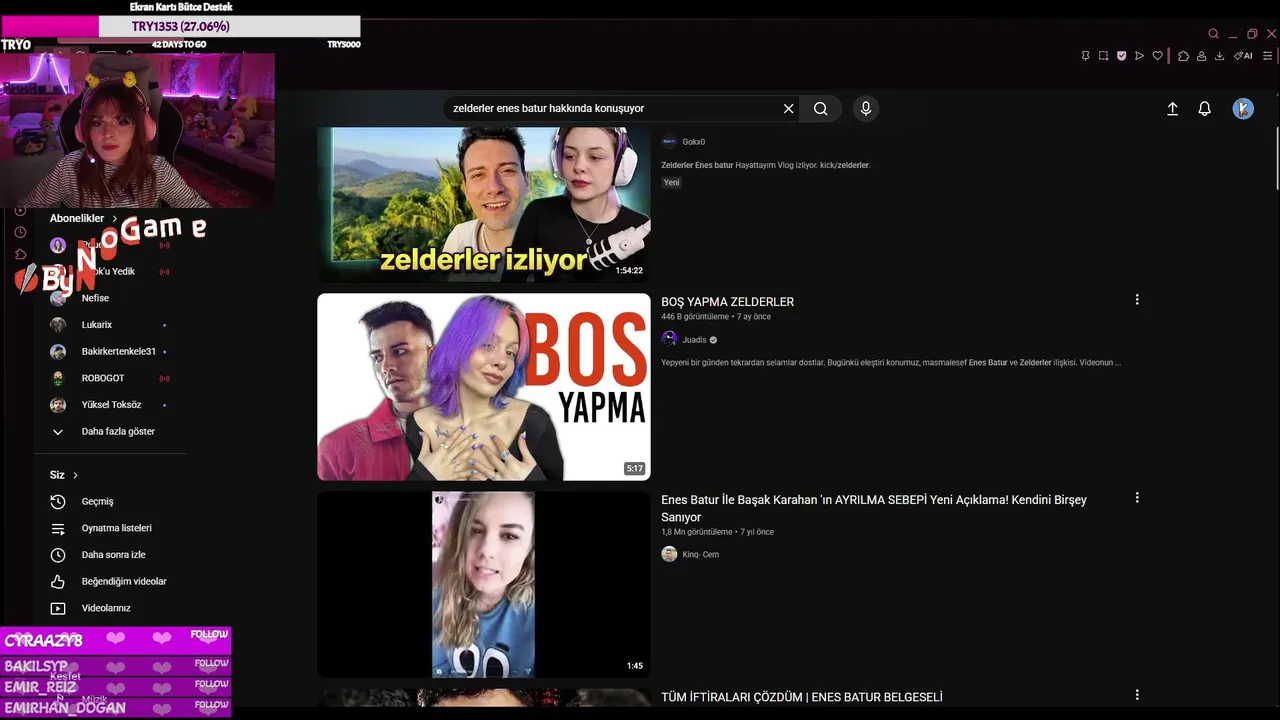Open the Gokx0 channel link
The width and height of the screenshot is (1280, 720).
[693, 142]
